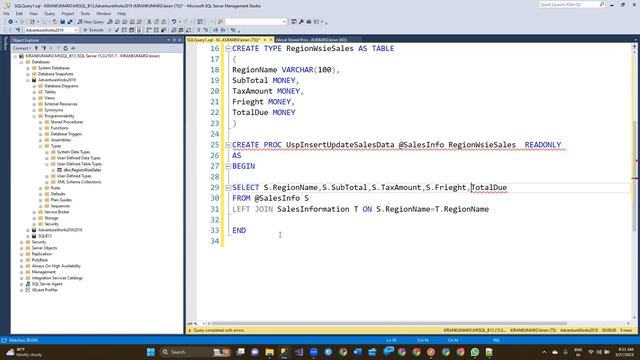
Task: Click the Undo arrow icon
Action: [174, 22]
